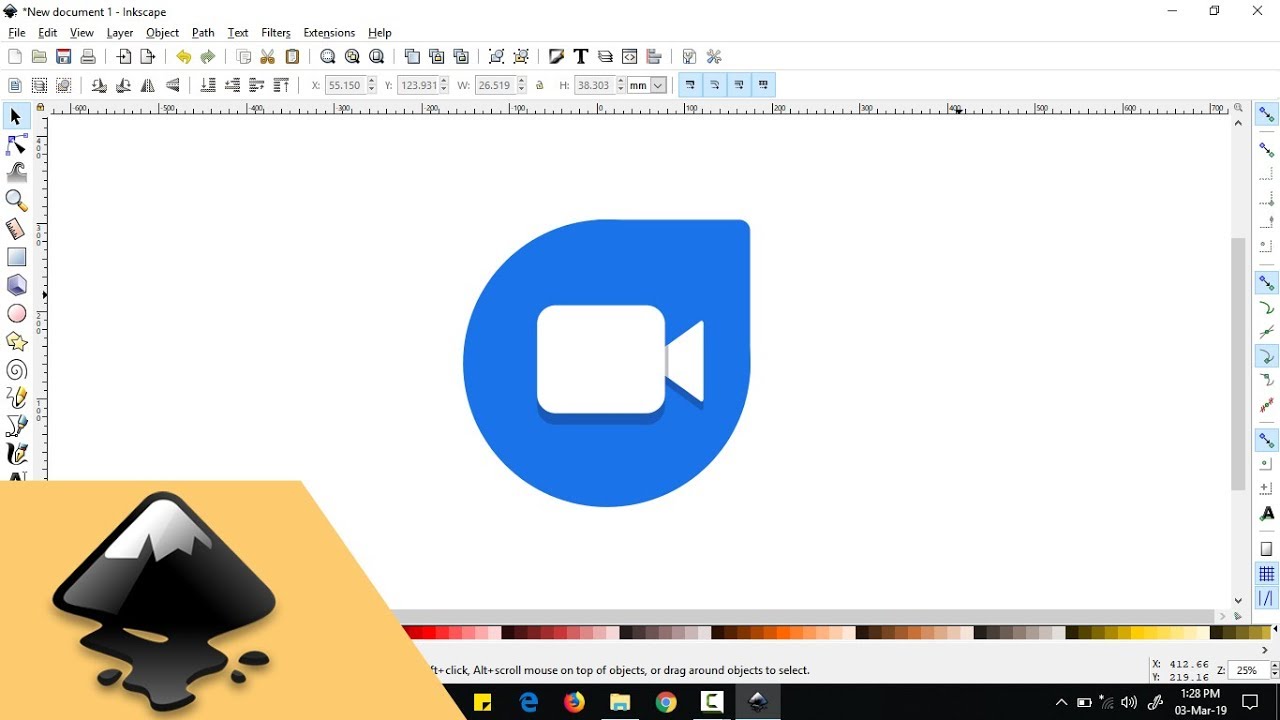Toggle the enable snapping button

point(1266,115)
